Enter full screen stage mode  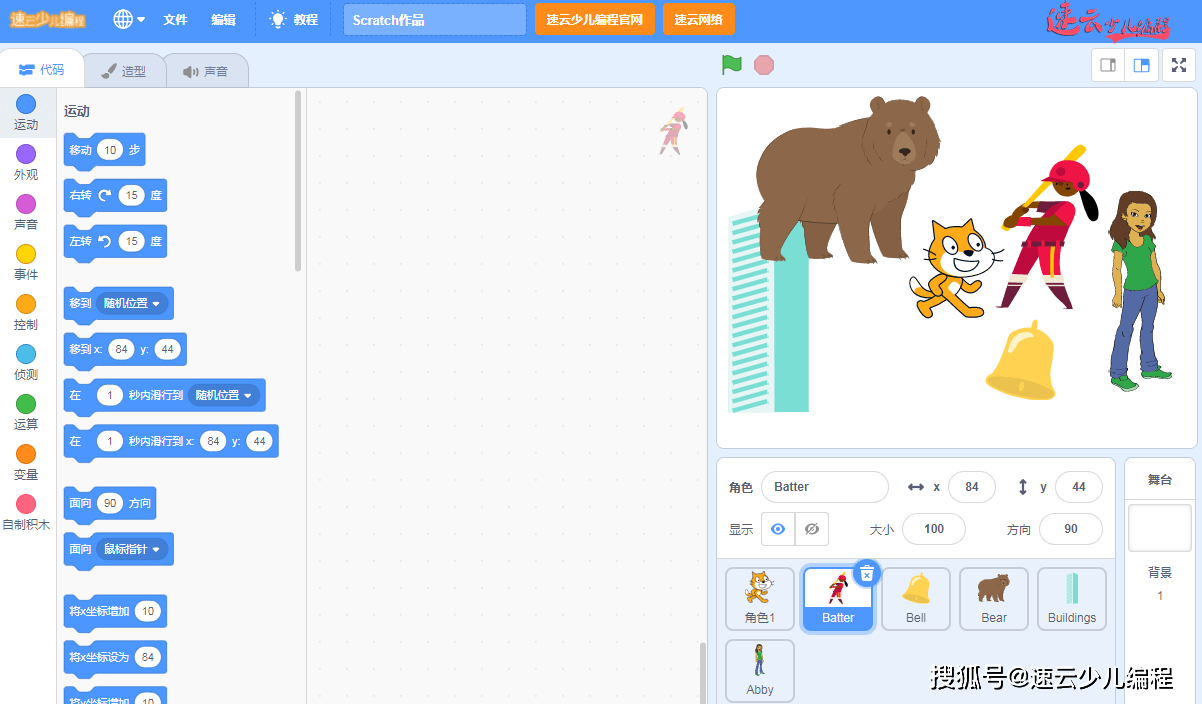click(x=1179, y=65)
